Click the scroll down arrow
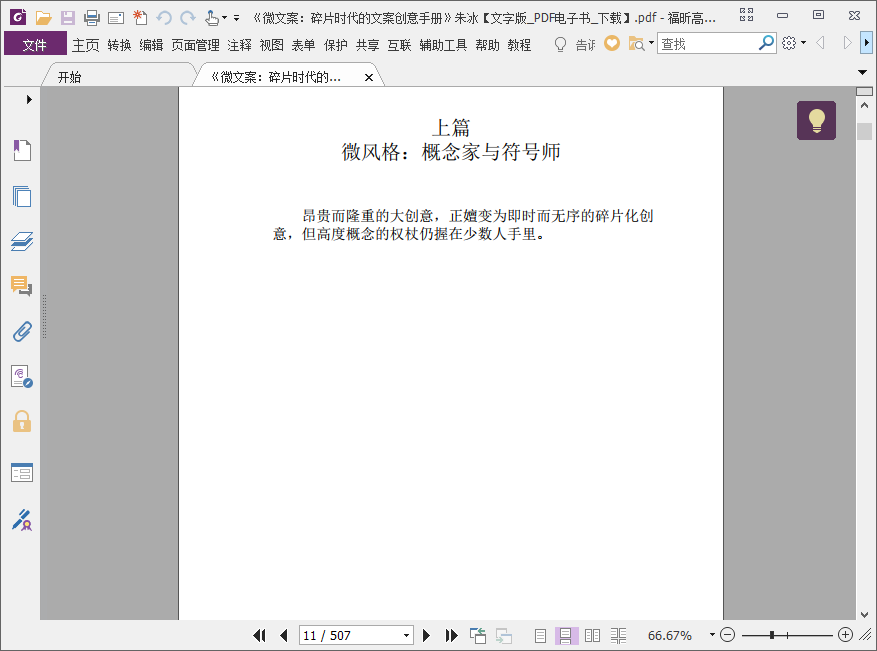Viewport: 877px width, 651px height. [x=864, y=614]
